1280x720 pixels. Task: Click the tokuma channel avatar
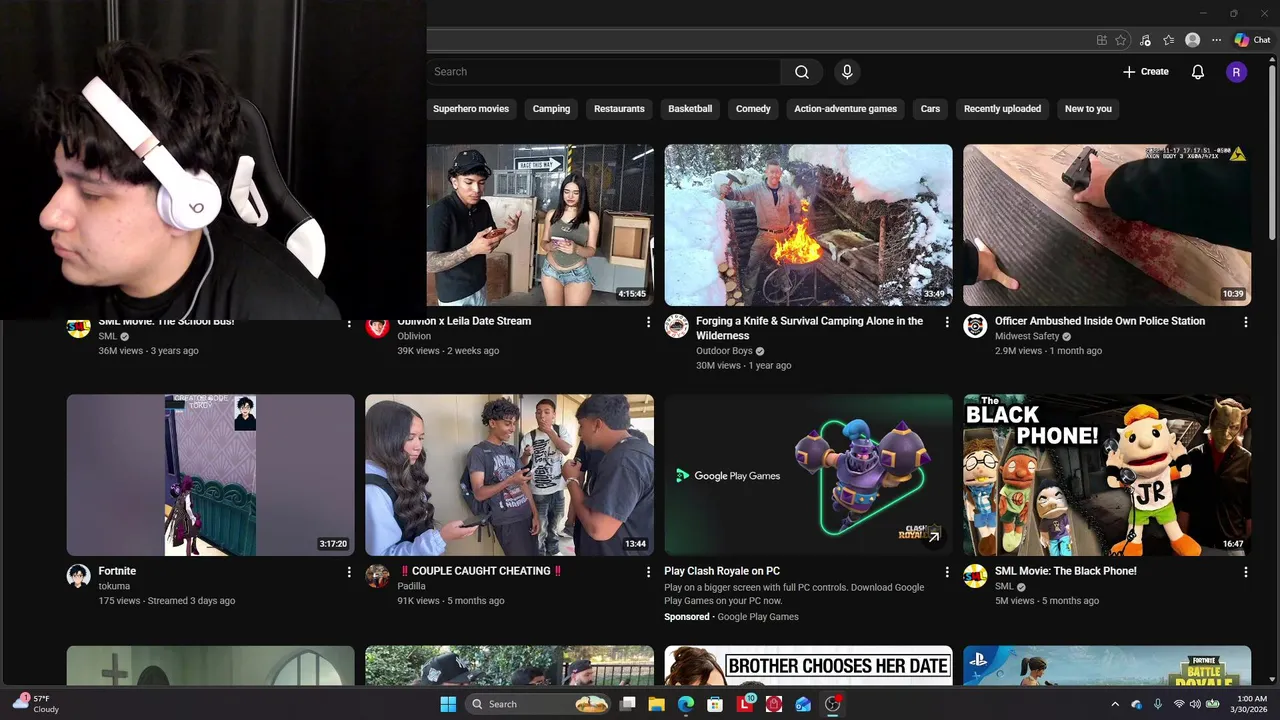(x=79, y=576)
